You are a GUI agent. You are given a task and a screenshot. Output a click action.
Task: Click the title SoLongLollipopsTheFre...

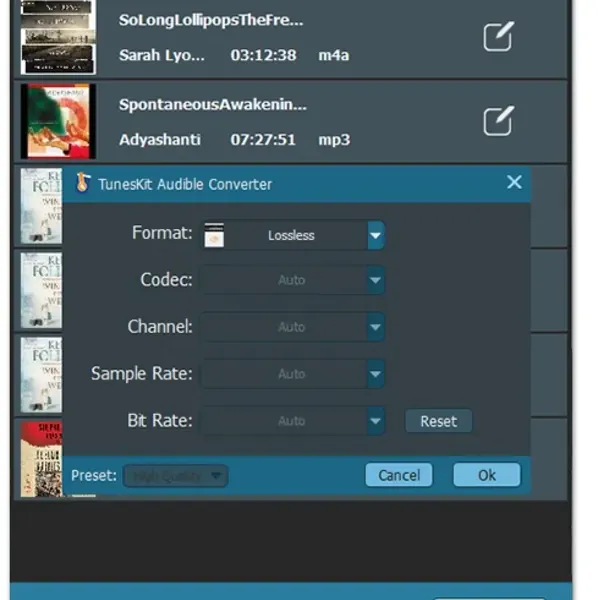(211, 20)
